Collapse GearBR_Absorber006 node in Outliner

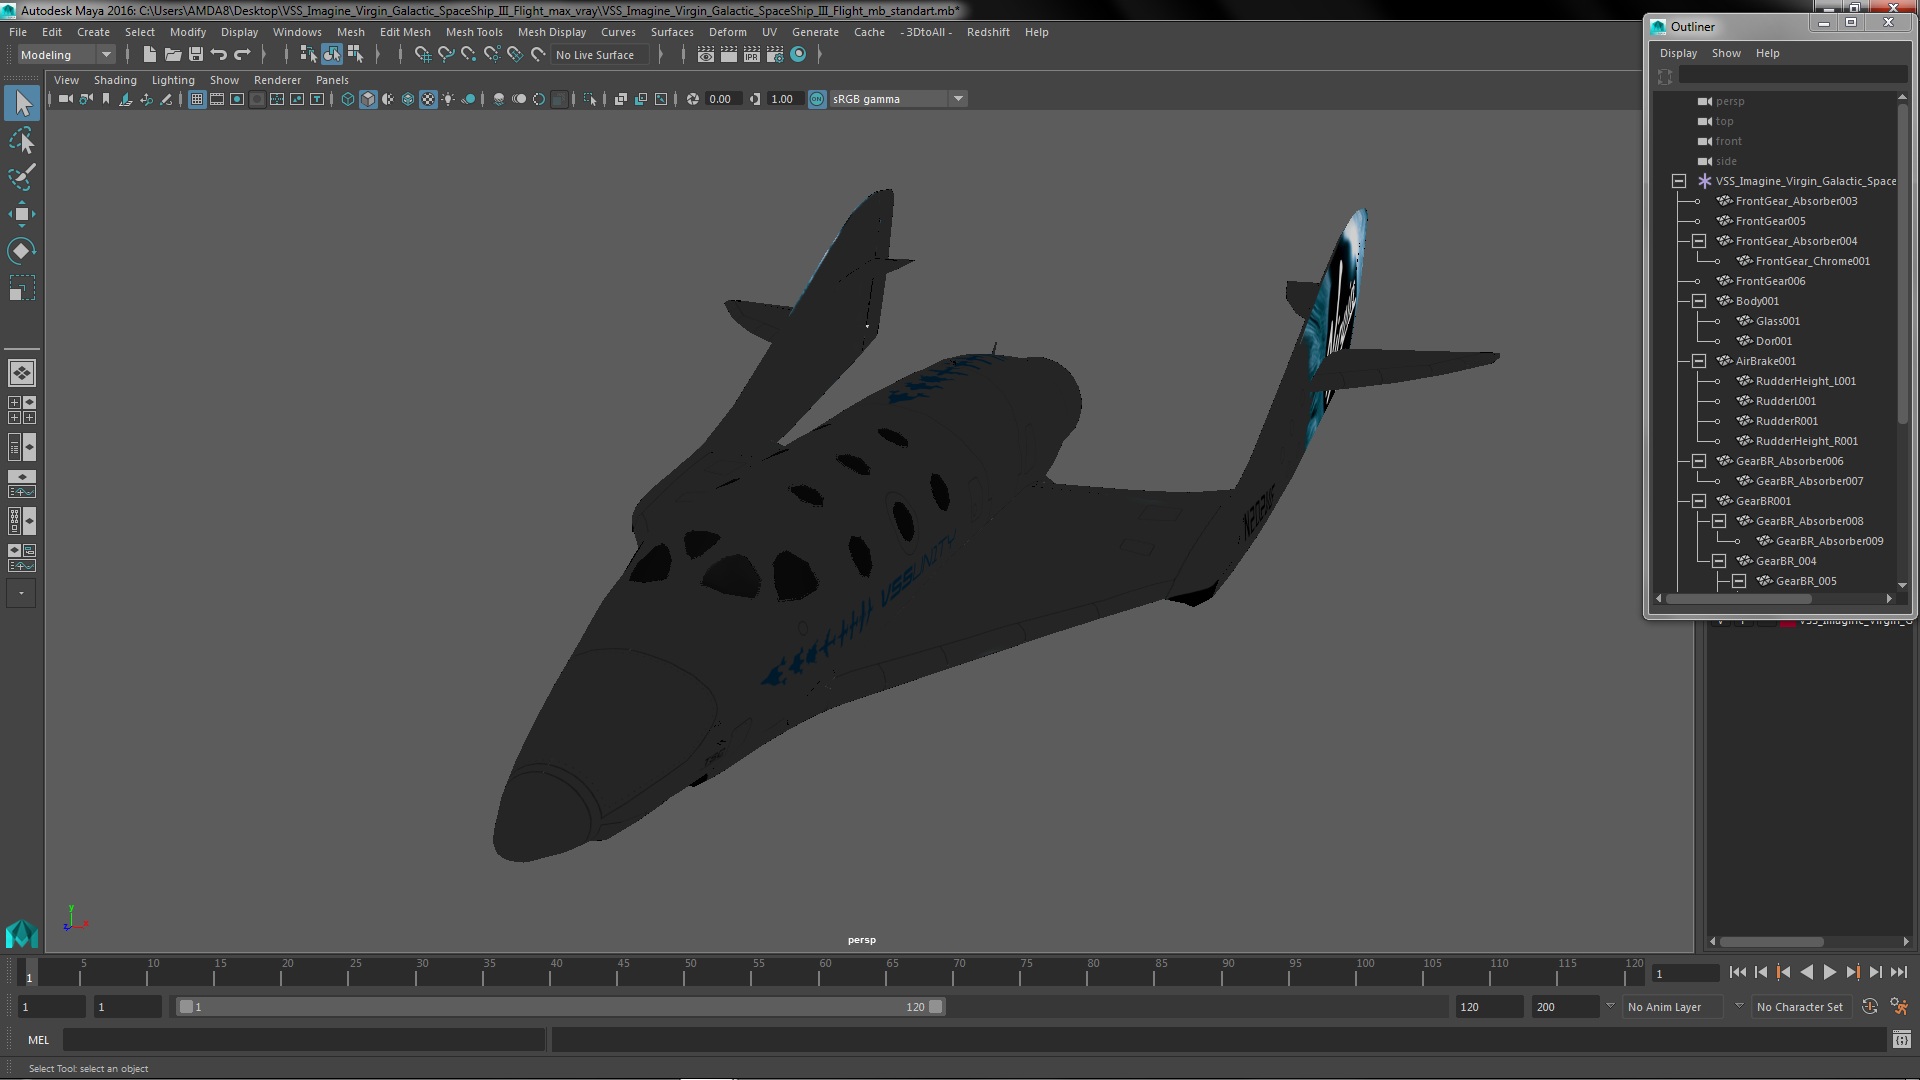tap(1699, 461)
